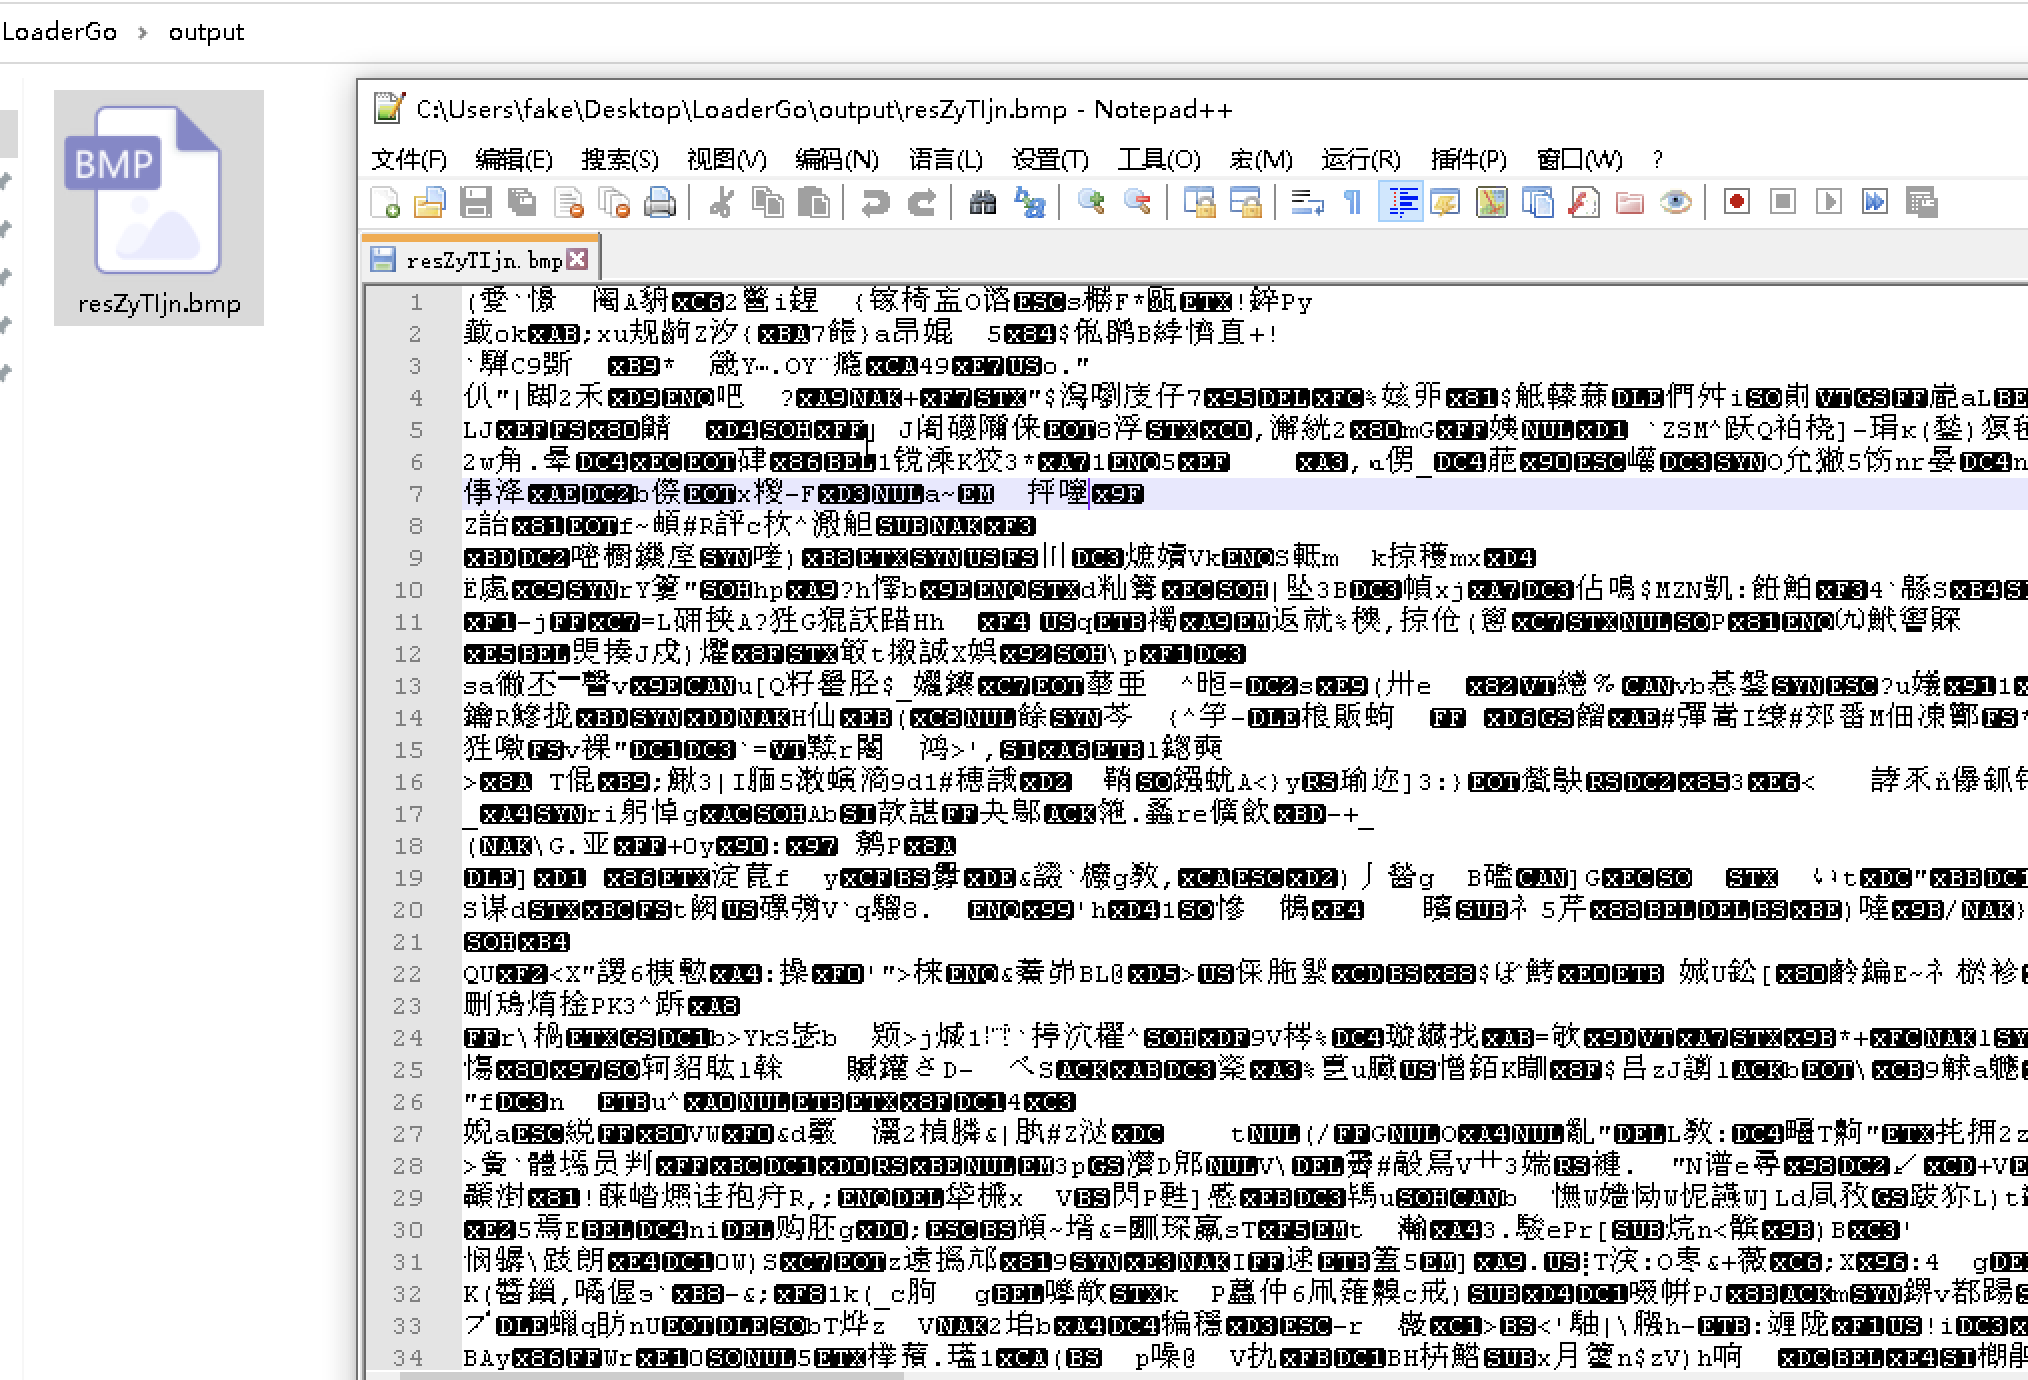Toggle Word Wrap in the toolbar
Image resolution: width=2028 pixels, height=1380 pixels.
pyautogui.click(x=1307, y=203)
